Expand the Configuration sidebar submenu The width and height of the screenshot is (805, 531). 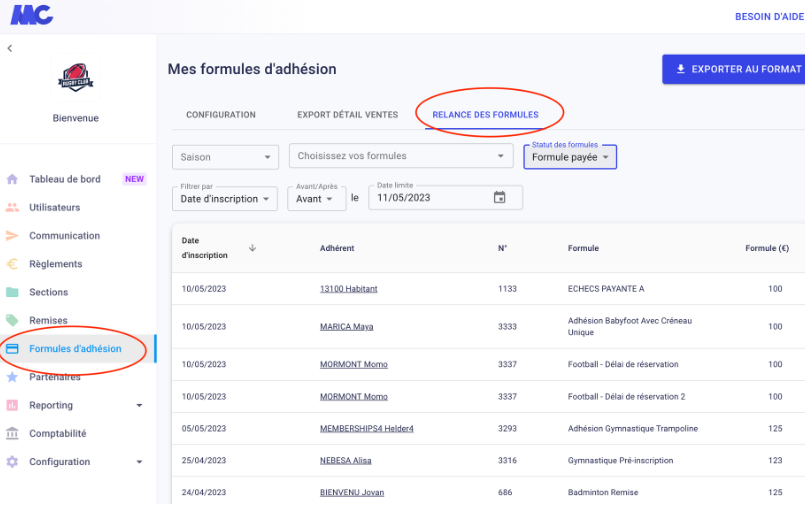click(x=139, y=462)
